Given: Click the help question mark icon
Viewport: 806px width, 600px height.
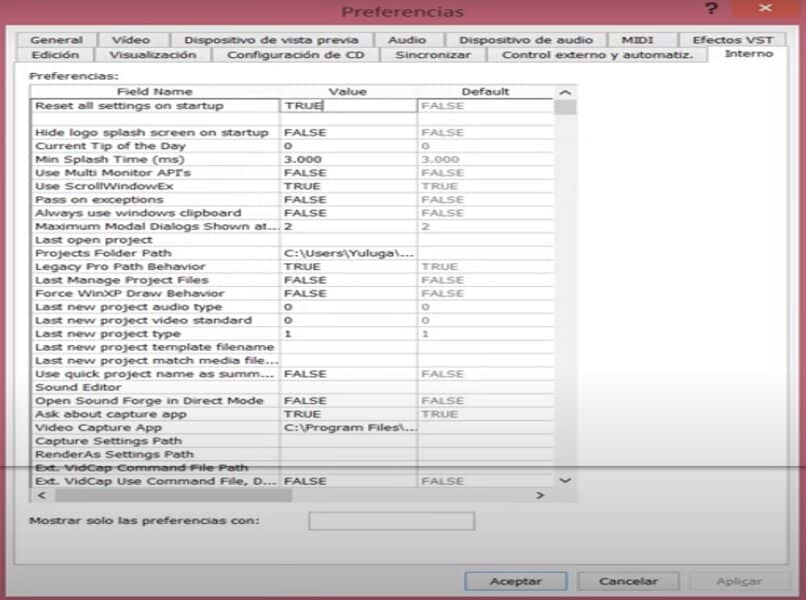Looking at the screenshot, I should coord(711,9).
